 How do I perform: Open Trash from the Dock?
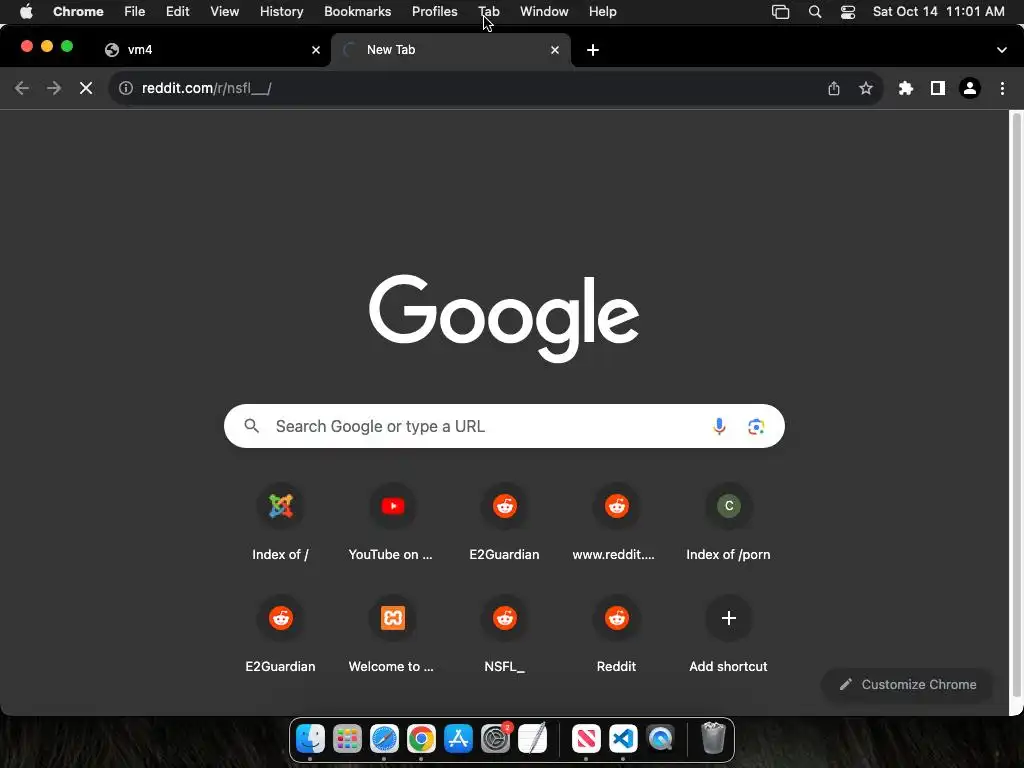[x=713, y=738]
